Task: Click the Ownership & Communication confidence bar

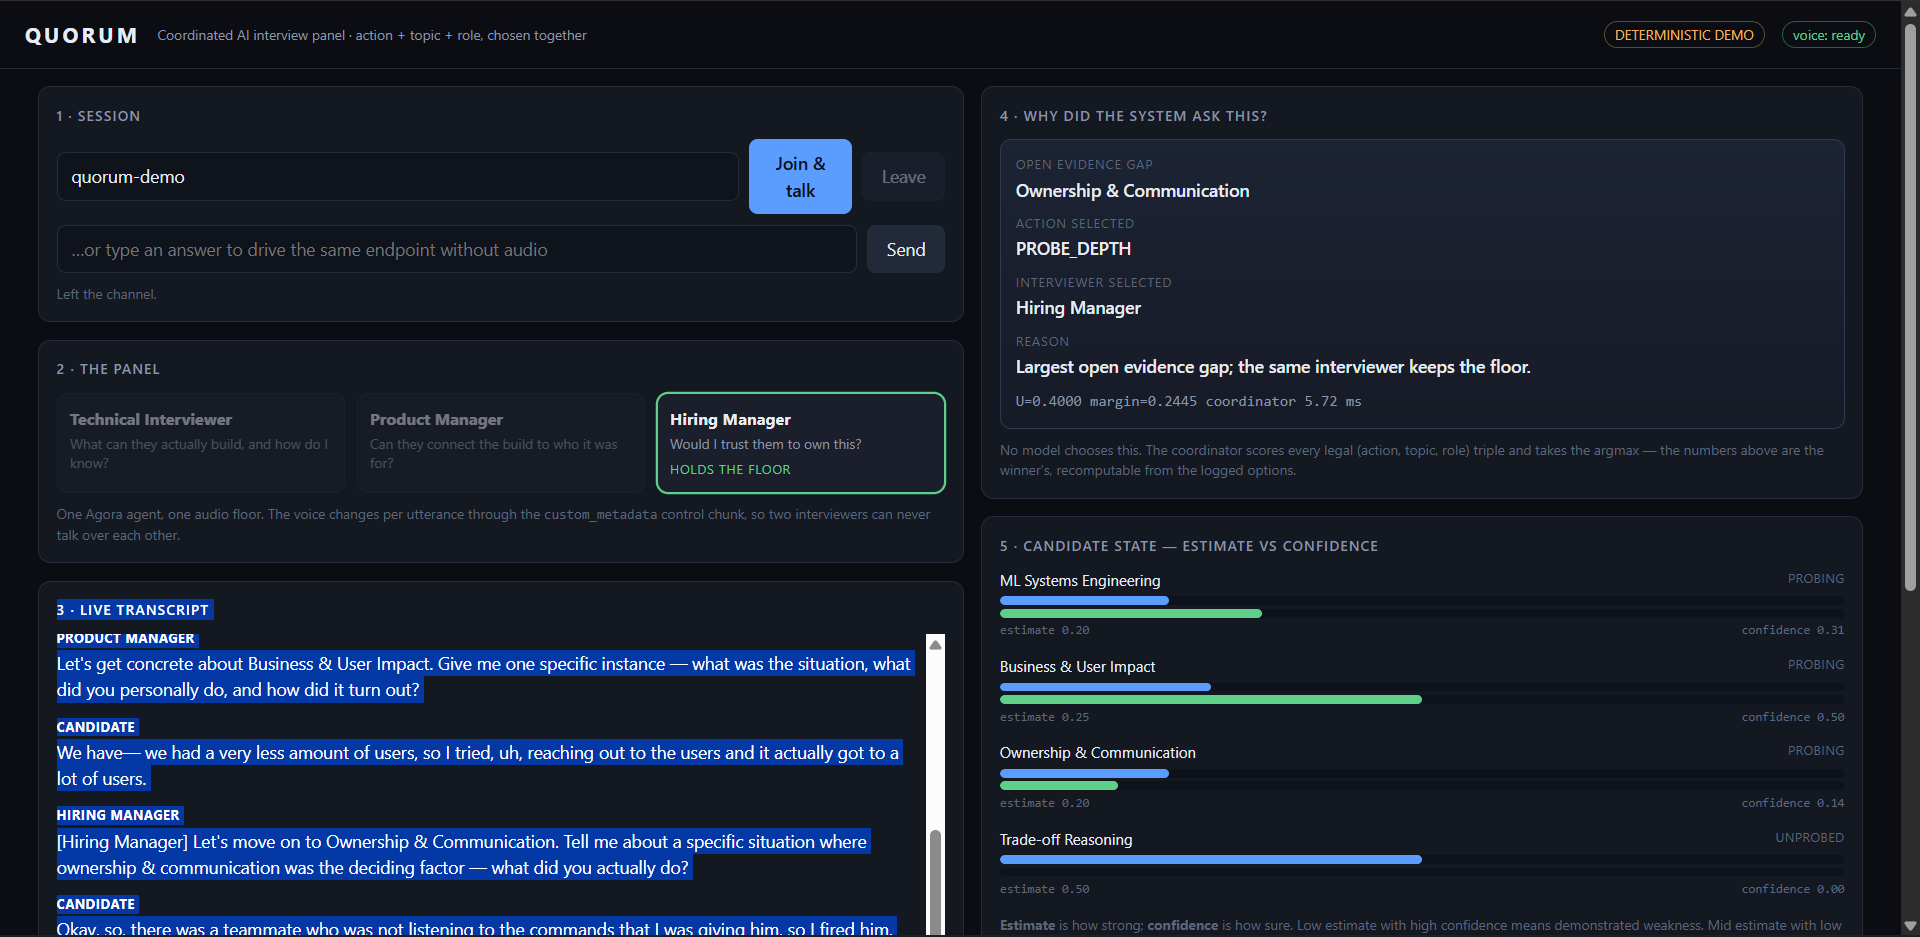Action: pos(1059,786)
